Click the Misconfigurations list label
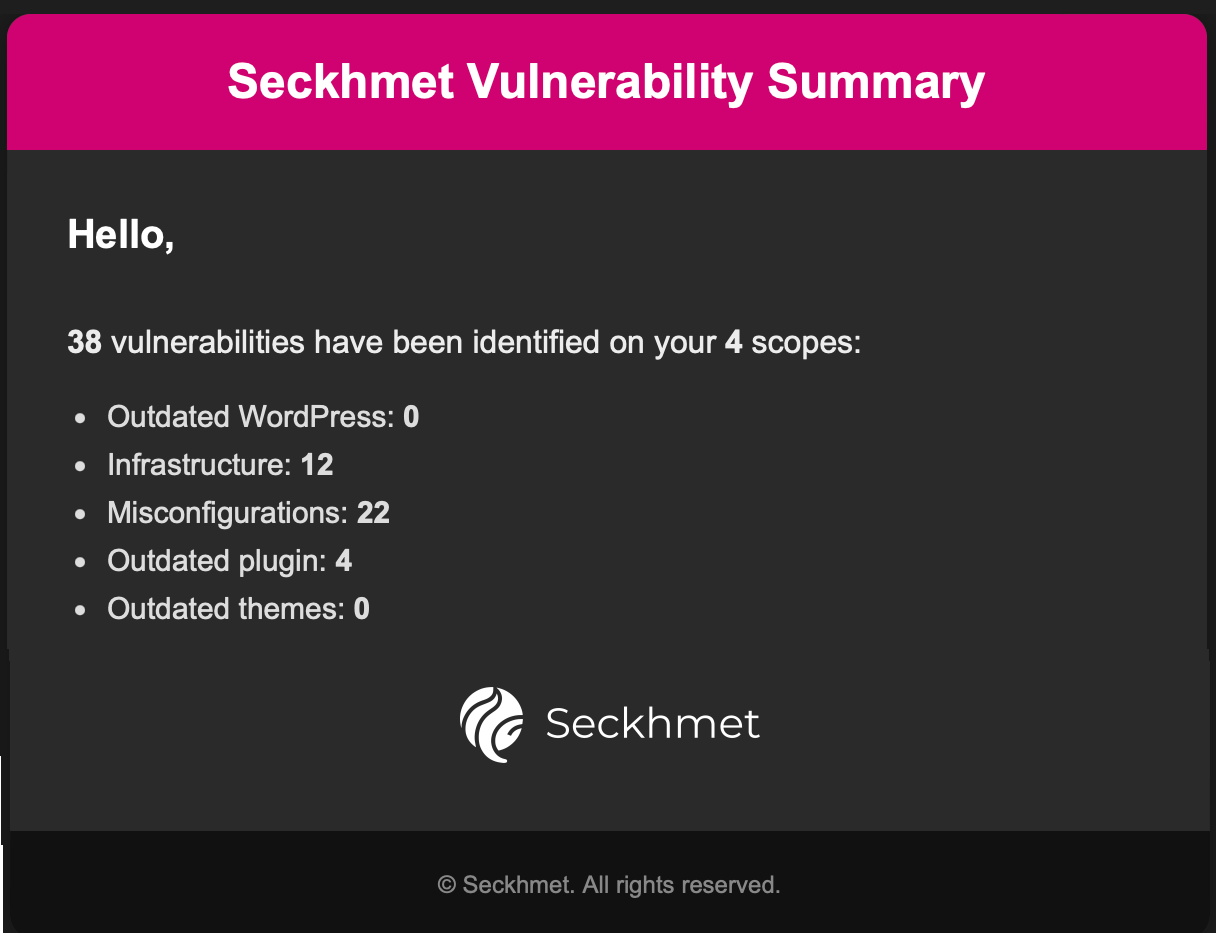The image size is (1216, 933). [228, 513]
